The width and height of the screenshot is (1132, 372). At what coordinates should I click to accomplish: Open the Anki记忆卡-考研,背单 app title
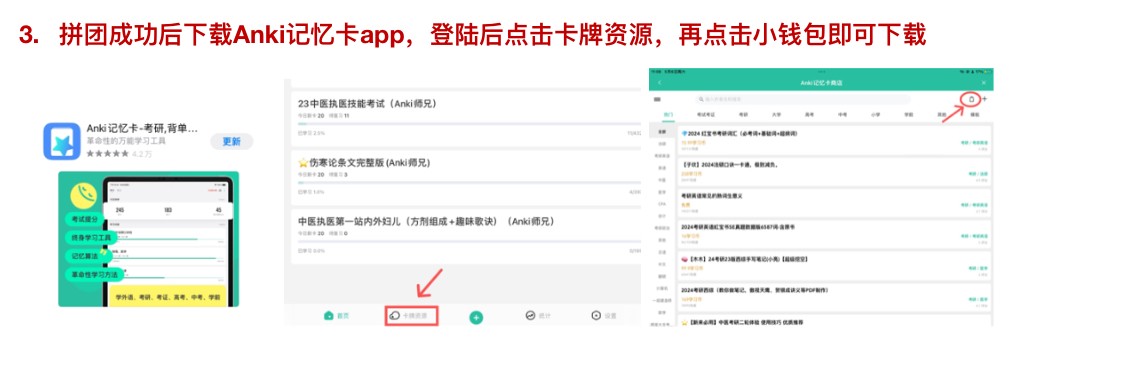coord(142,129)
